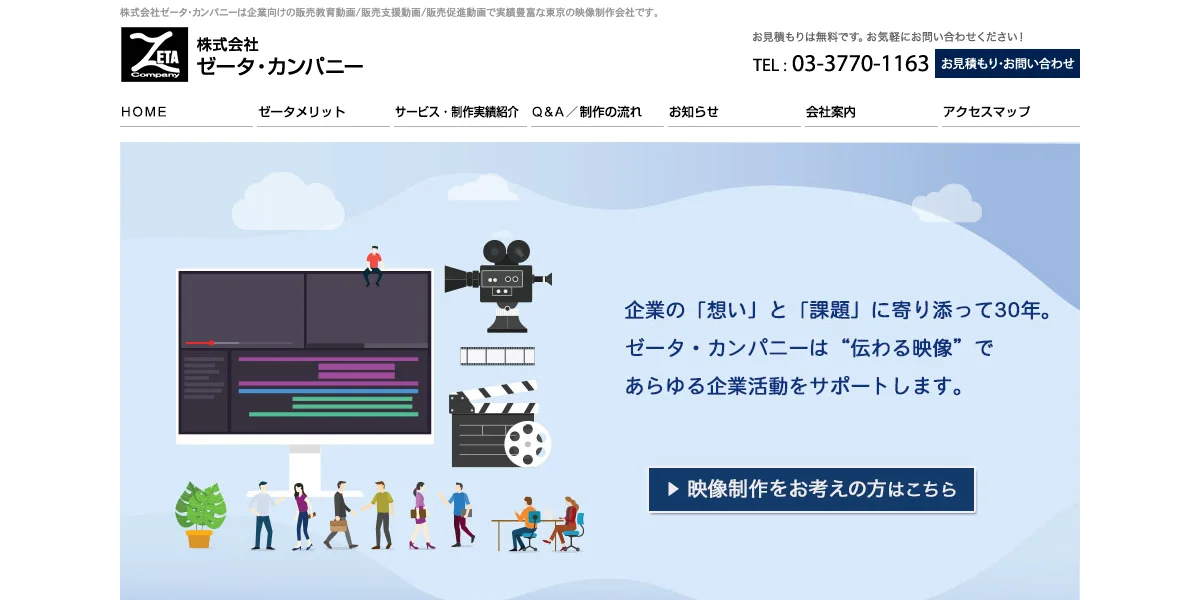Open Q&A／制作の流れ menu item
Image resolution: width=1200 pixels, height=600 pixels.
tap(597, 112)
